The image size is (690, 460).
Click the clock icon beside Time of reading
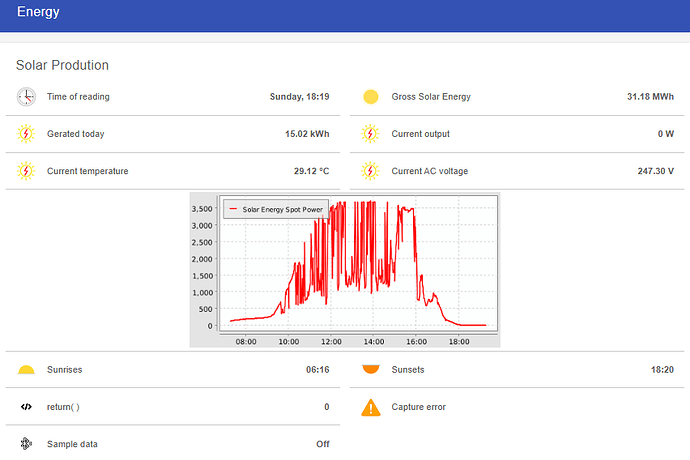tap(26, 97)
